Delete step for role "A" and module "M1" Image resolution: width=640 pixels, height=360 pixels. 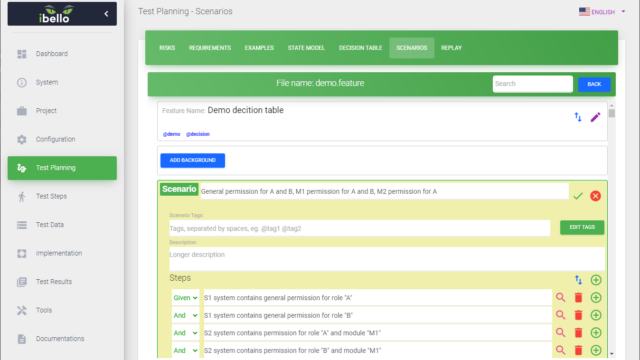point(578,333)
